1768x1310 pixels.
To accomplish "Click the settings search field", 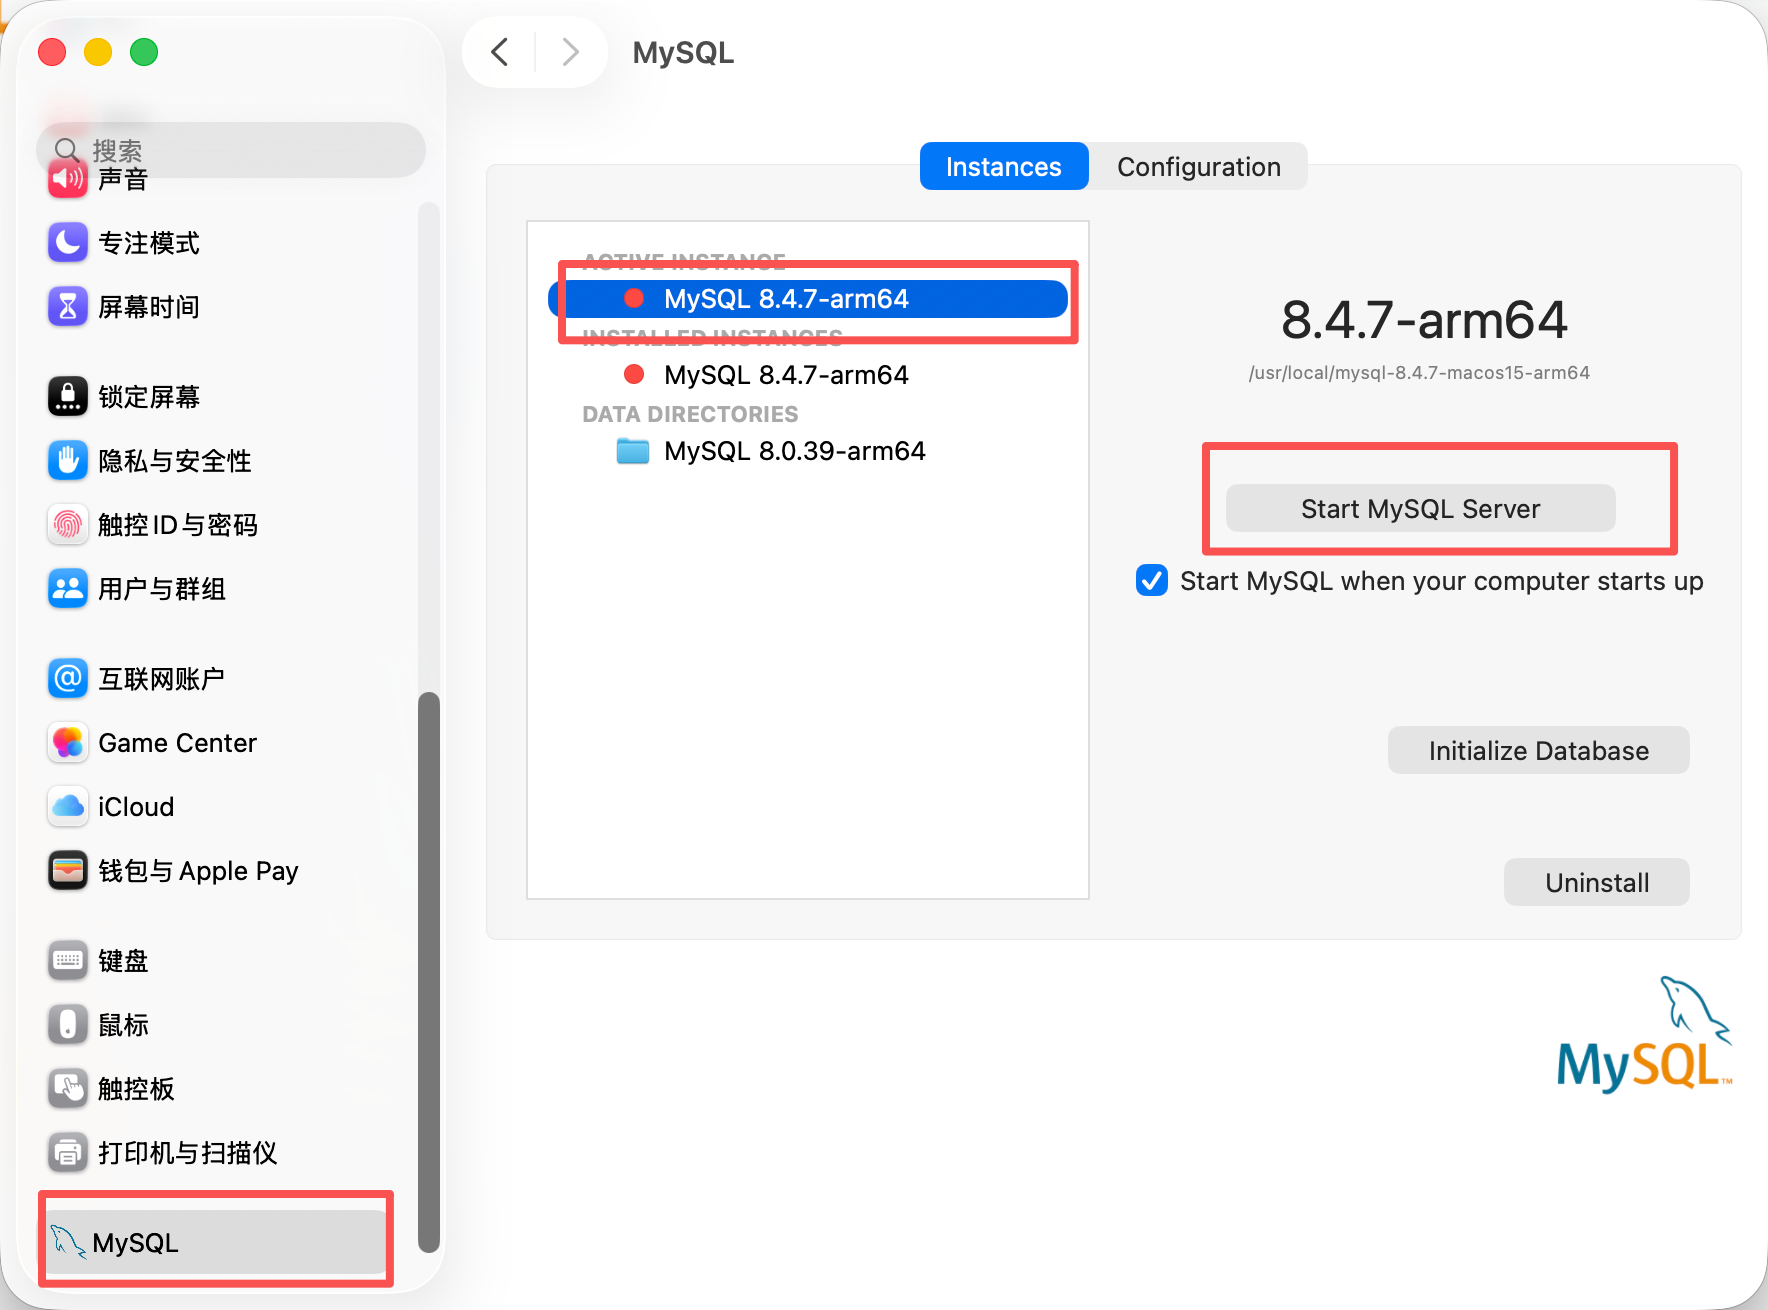I will click(x=240, y=150).
